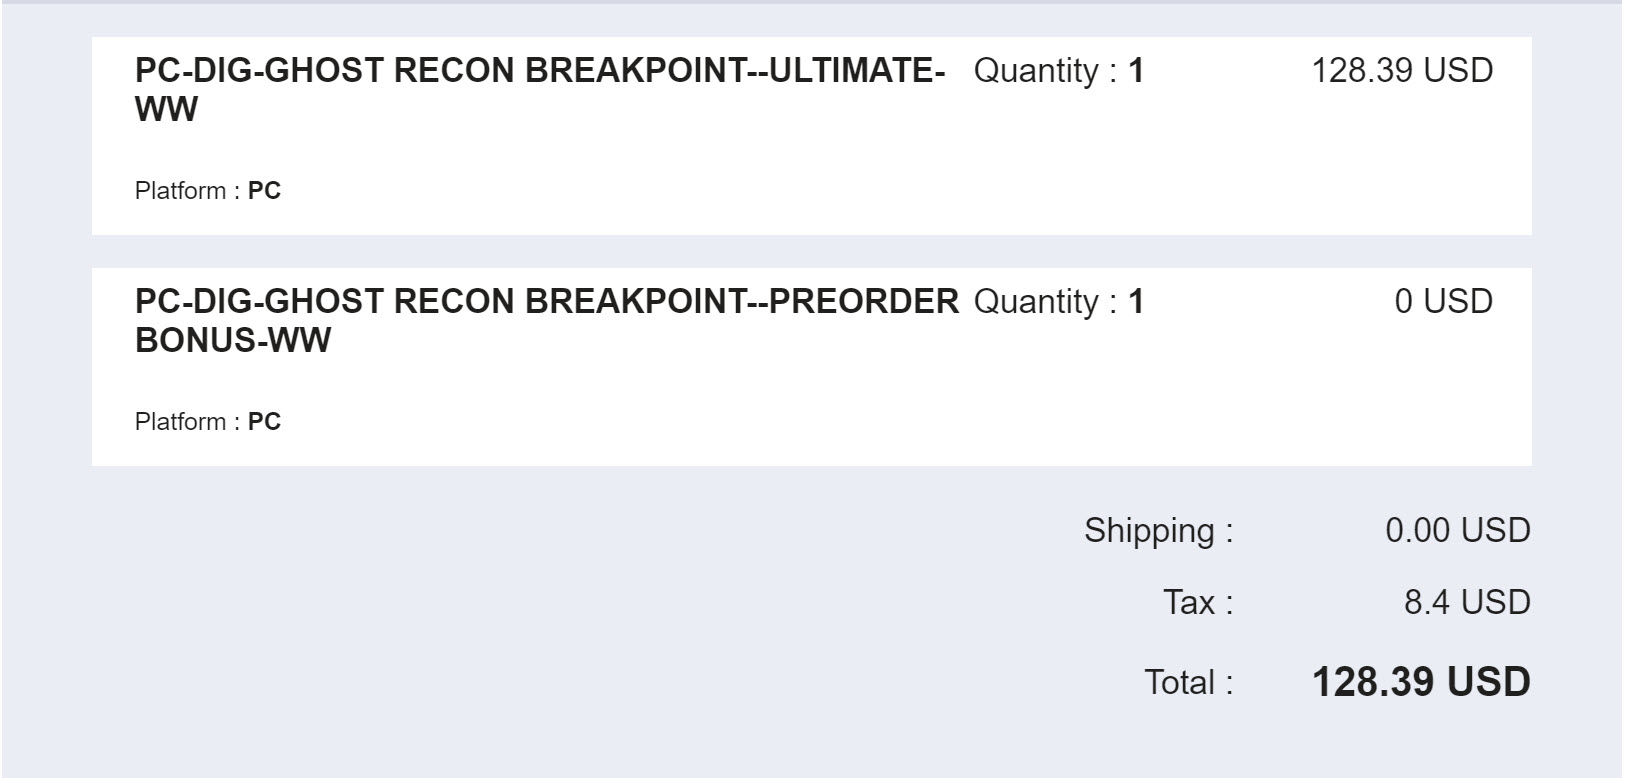
Task: Click the Ghost Recon Breakpoint Ultimate-WW title
Action: [x=539, y=71]
